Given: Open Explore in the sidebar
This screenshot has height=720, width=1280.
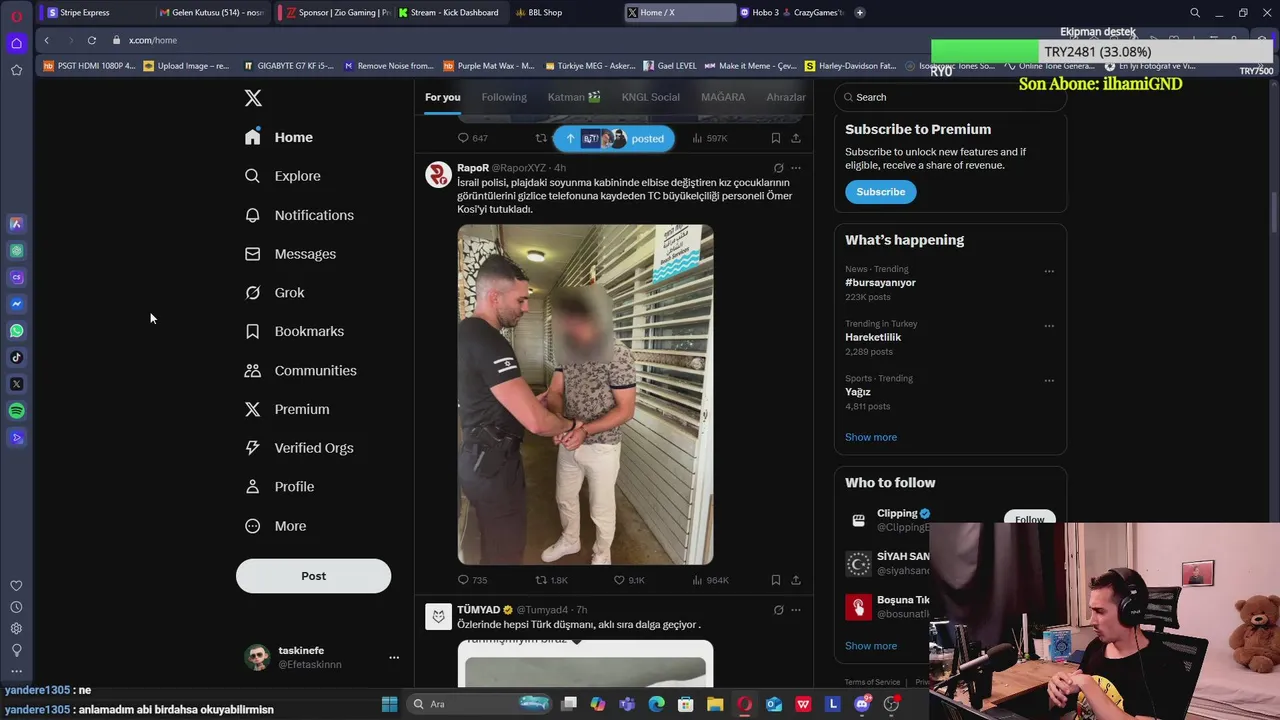Looking at the screenshot, I should [x=283, y=176].
